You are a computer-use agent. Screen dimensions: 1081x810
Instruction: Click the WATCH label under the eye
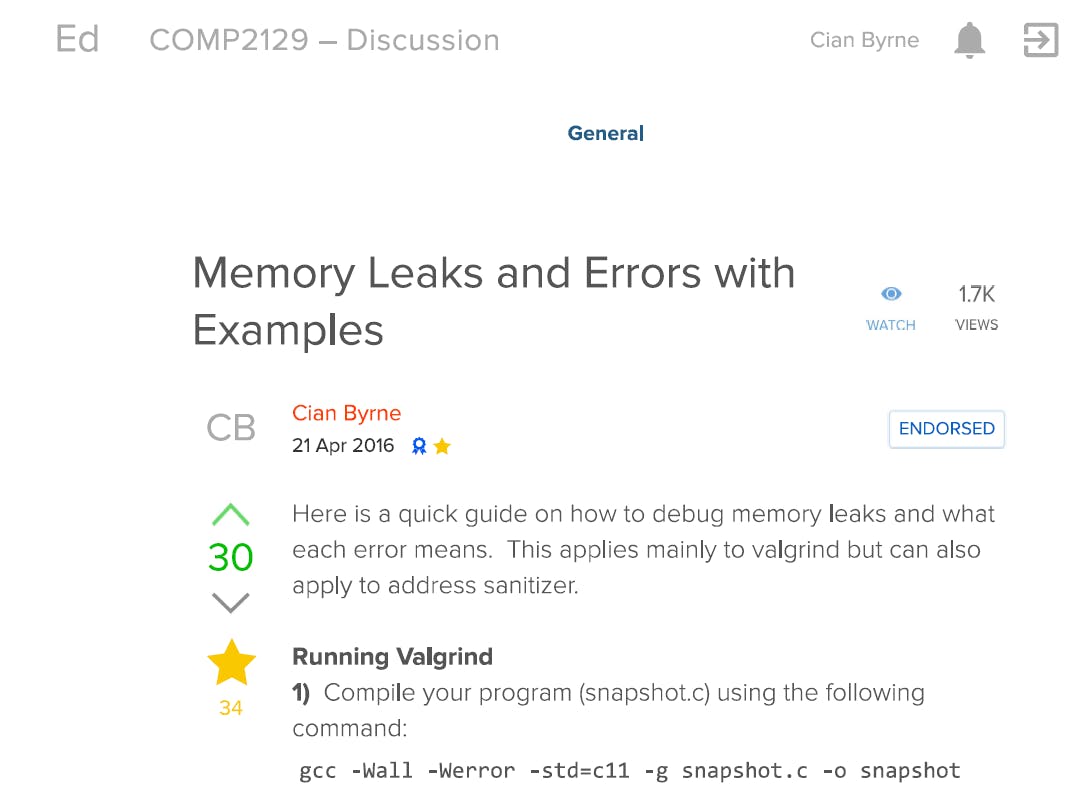(890, 324)
